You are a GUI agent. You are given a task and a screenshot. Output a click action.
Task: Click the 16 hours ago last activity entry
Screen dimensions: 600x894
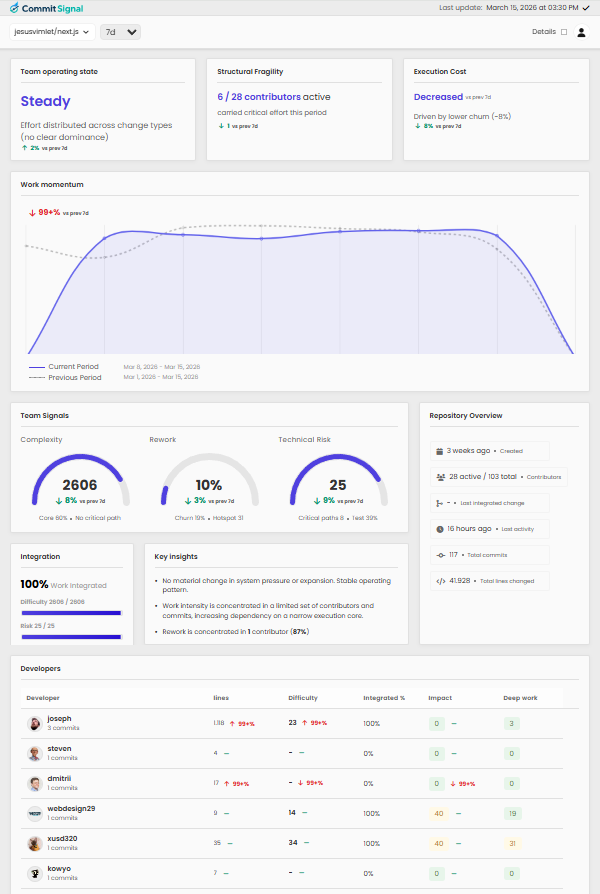[490, 529]
